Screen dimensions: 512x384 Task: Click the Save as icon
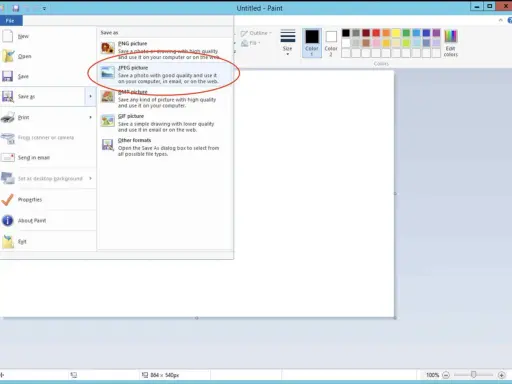7,96
